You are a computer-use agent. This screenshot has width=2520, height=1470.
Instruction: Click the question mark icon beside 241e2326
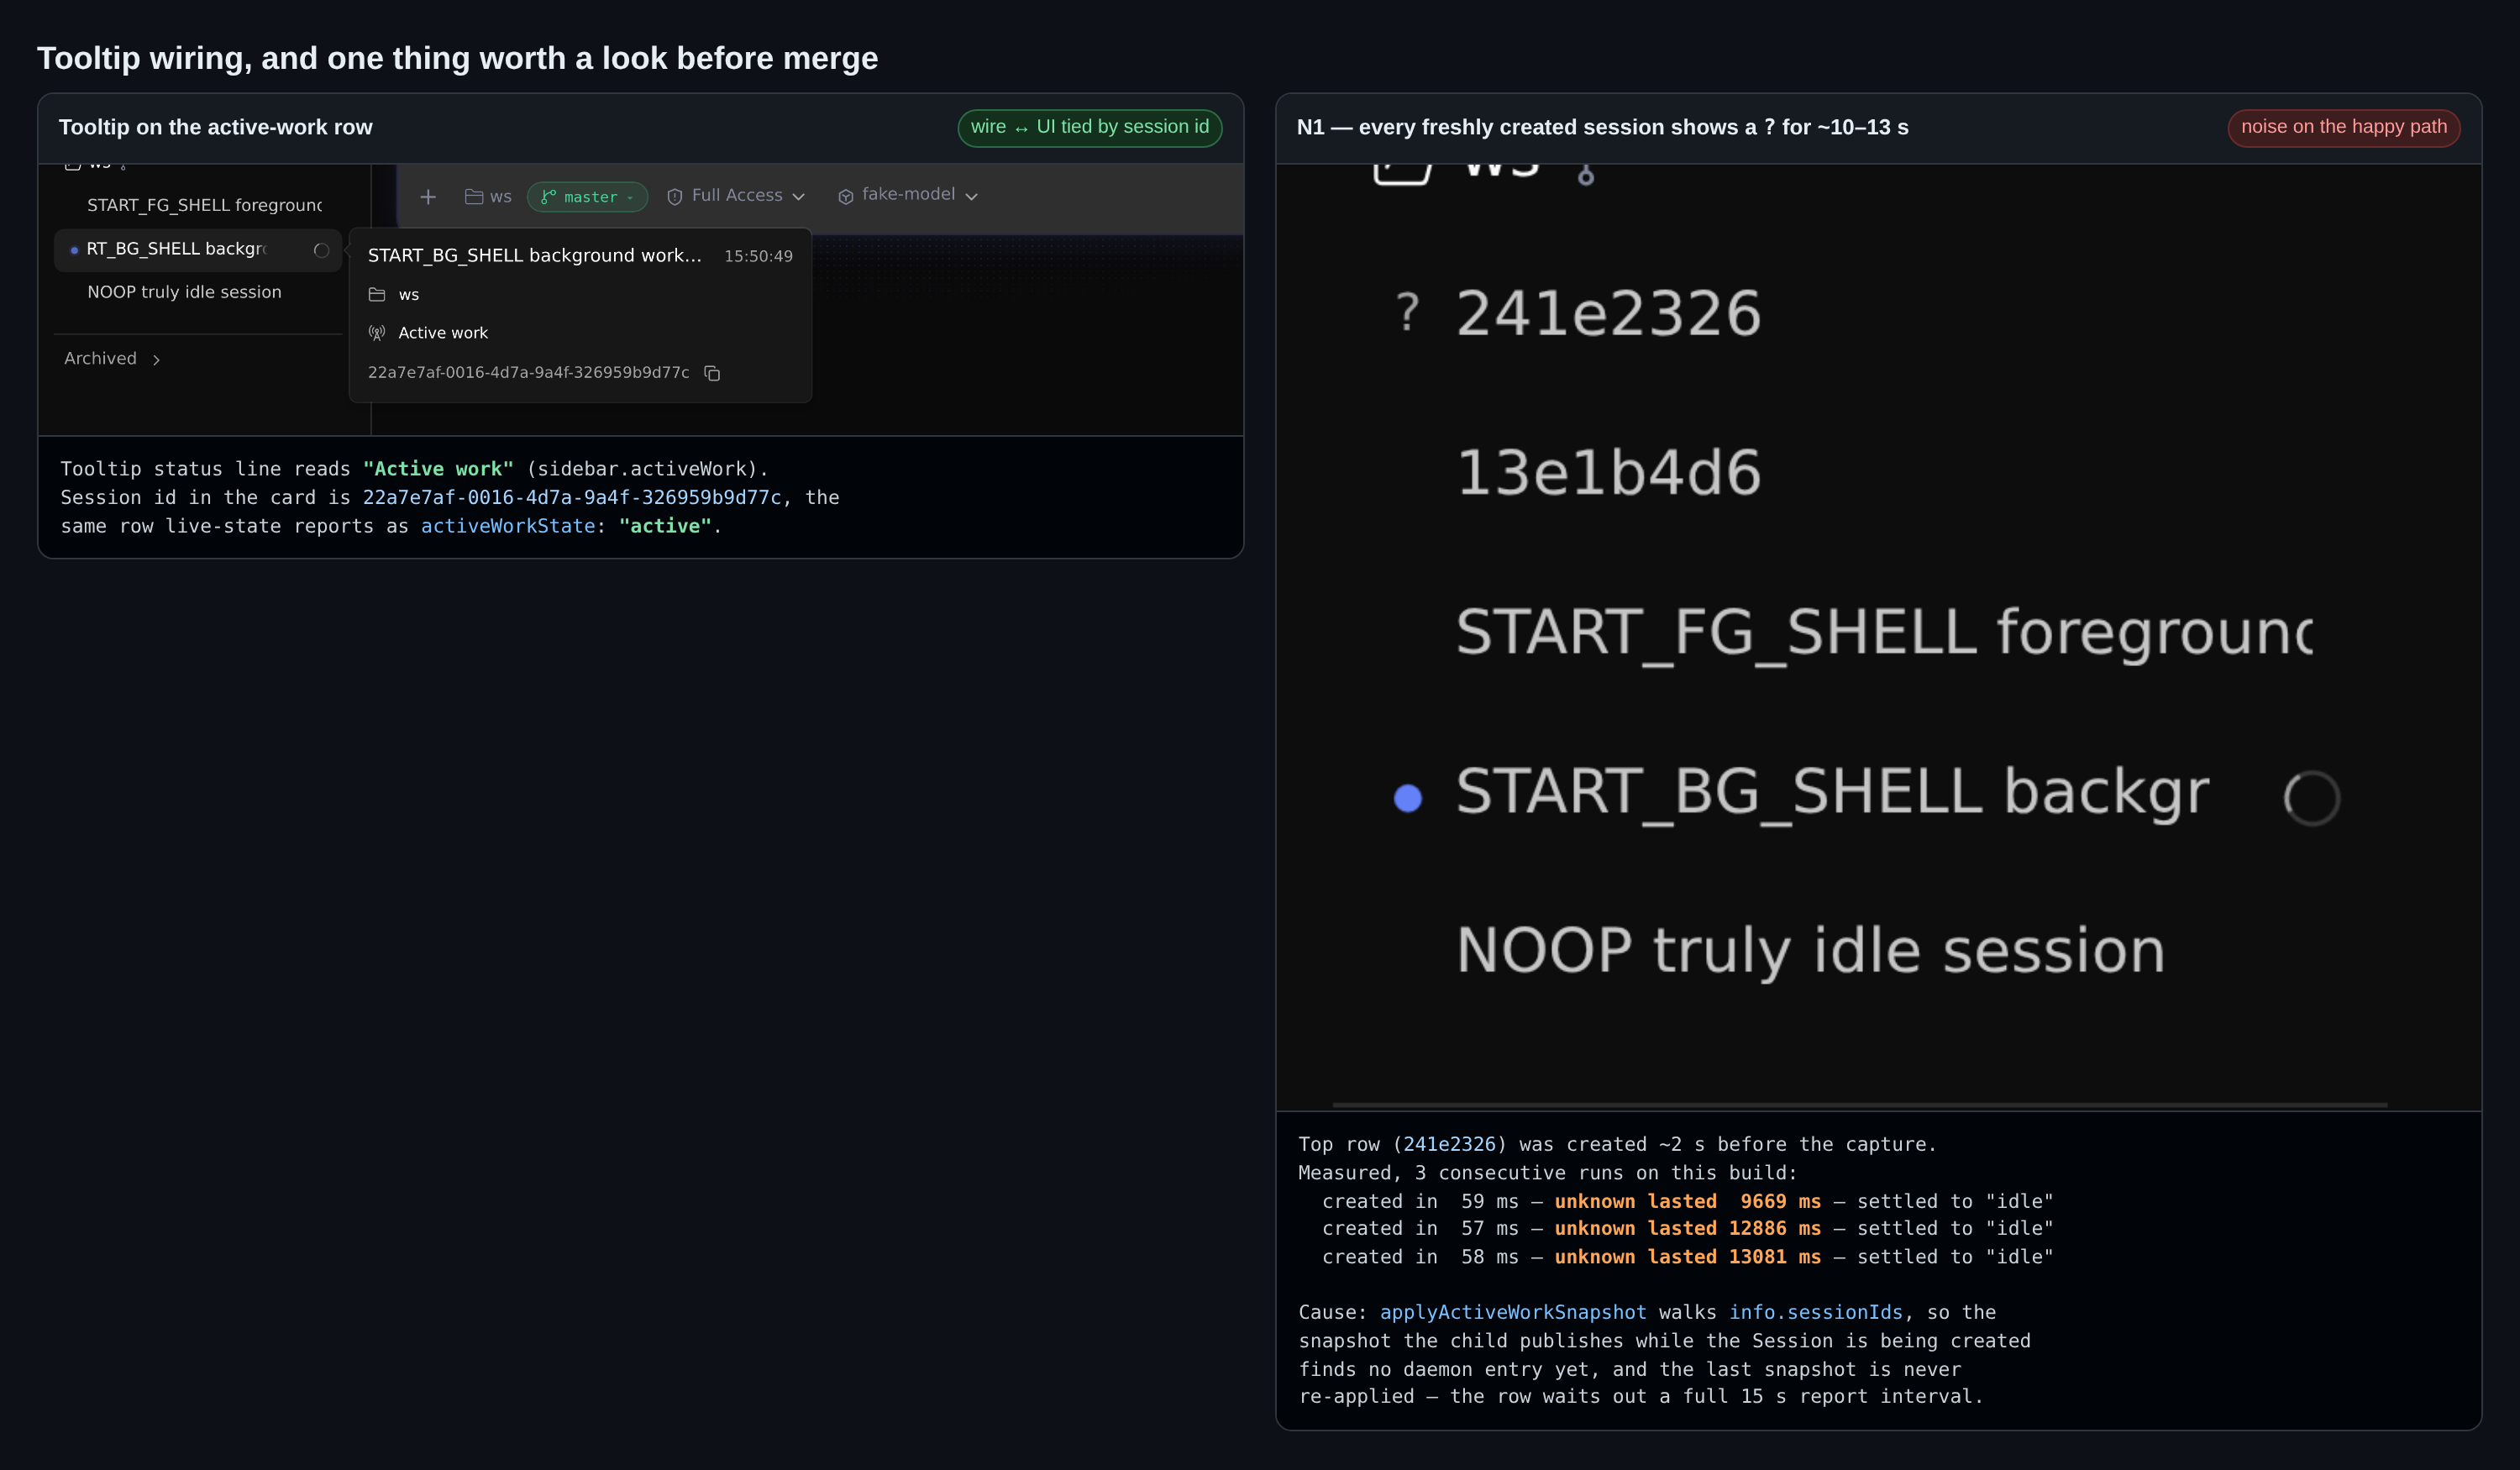tap(1408, 312)
